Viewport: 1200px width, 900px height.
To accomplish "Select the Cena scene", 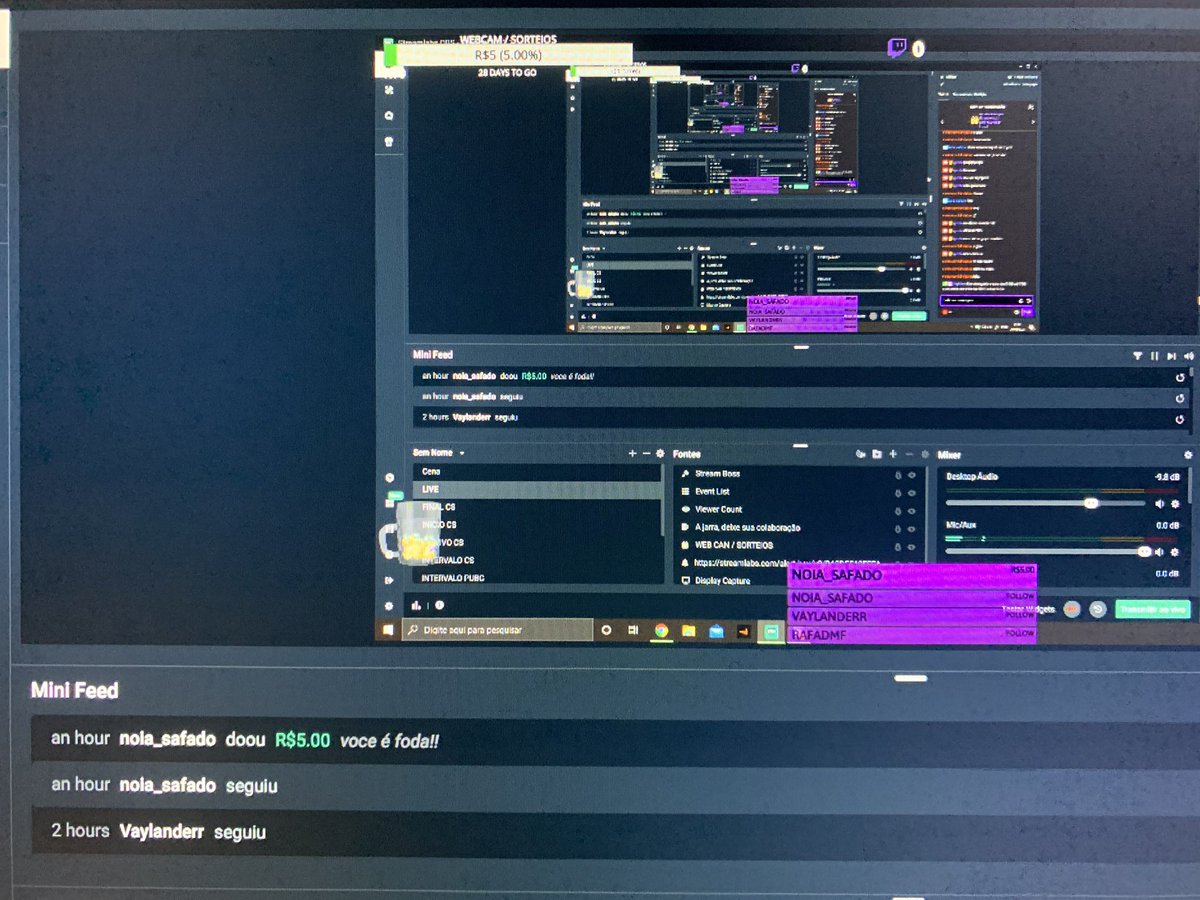I will pyautogui.click(x=537, y=471).
